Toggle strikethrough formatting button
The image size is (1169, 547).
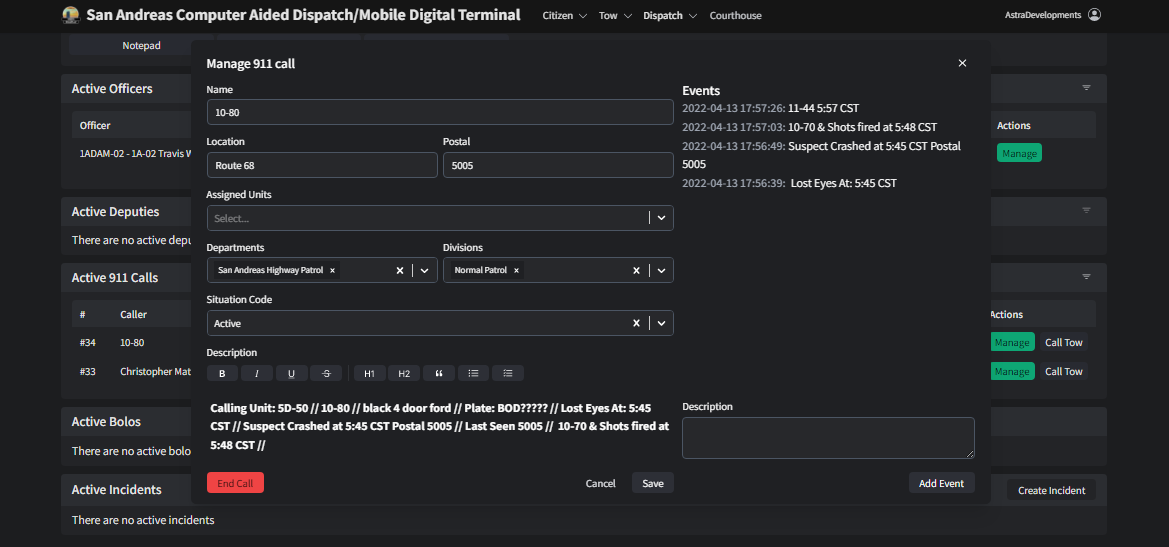click(x=326, y=373)
